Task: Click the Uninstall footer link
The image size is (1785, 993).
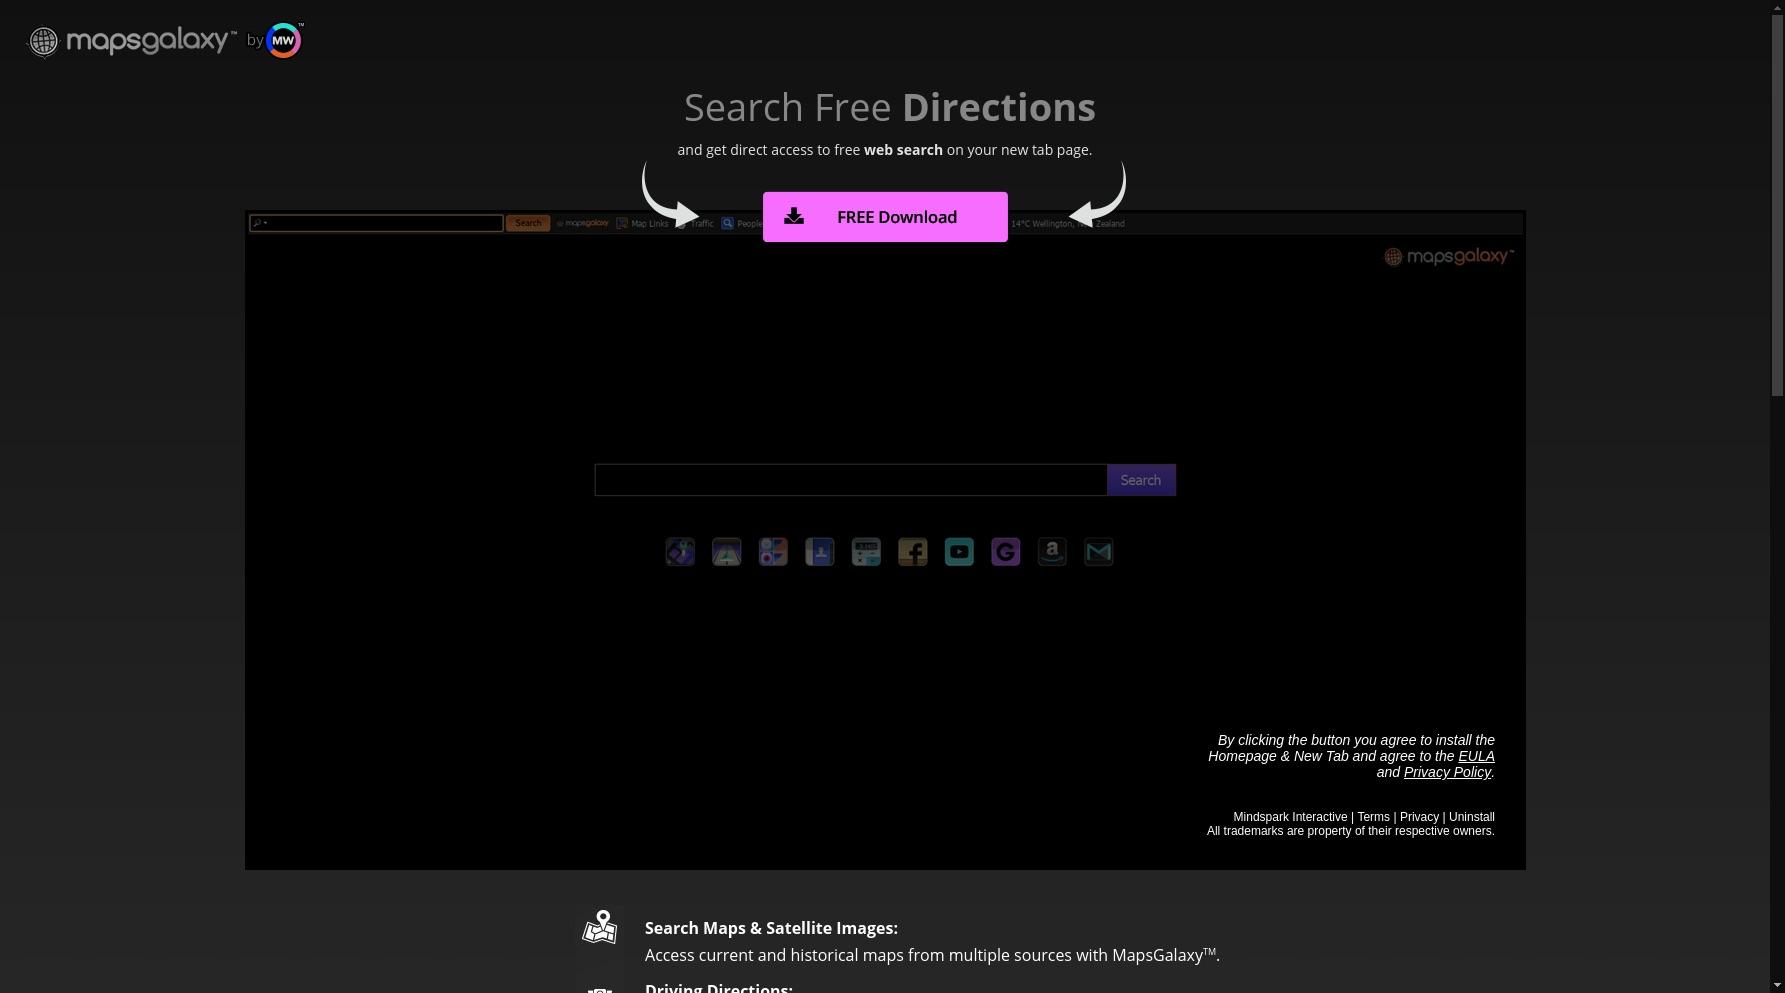Action: pyautogui.click(x=1472, y=817)
